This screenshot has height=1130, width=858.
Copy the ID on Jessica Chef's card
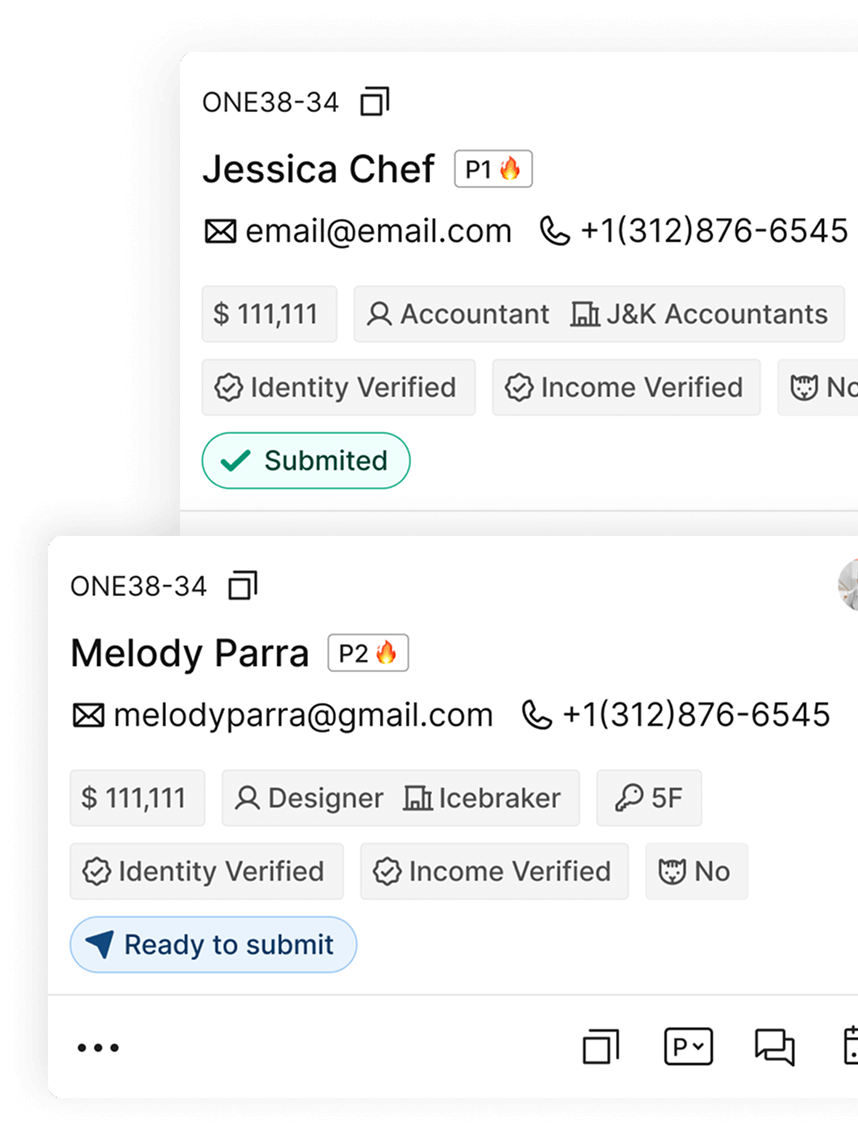point(375,102)
